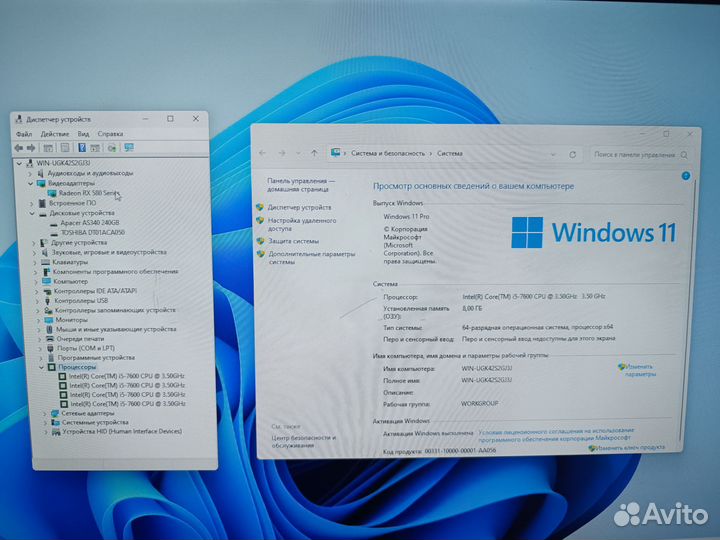720x540 pixels.
Task: Click the adapter icon beside Radeon RX 580 Series
Action: pos(52,193)
